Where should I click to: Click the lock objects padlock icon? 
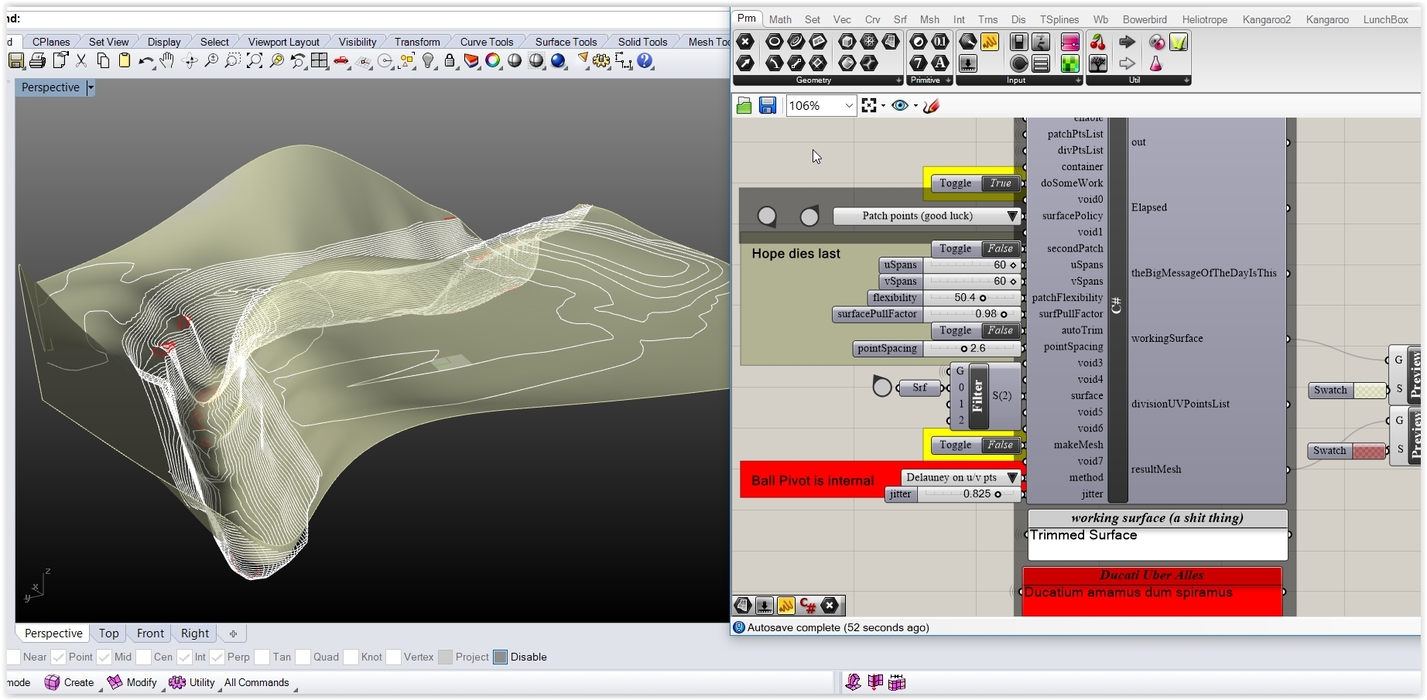pyautogui.click(x=449, y=61)
